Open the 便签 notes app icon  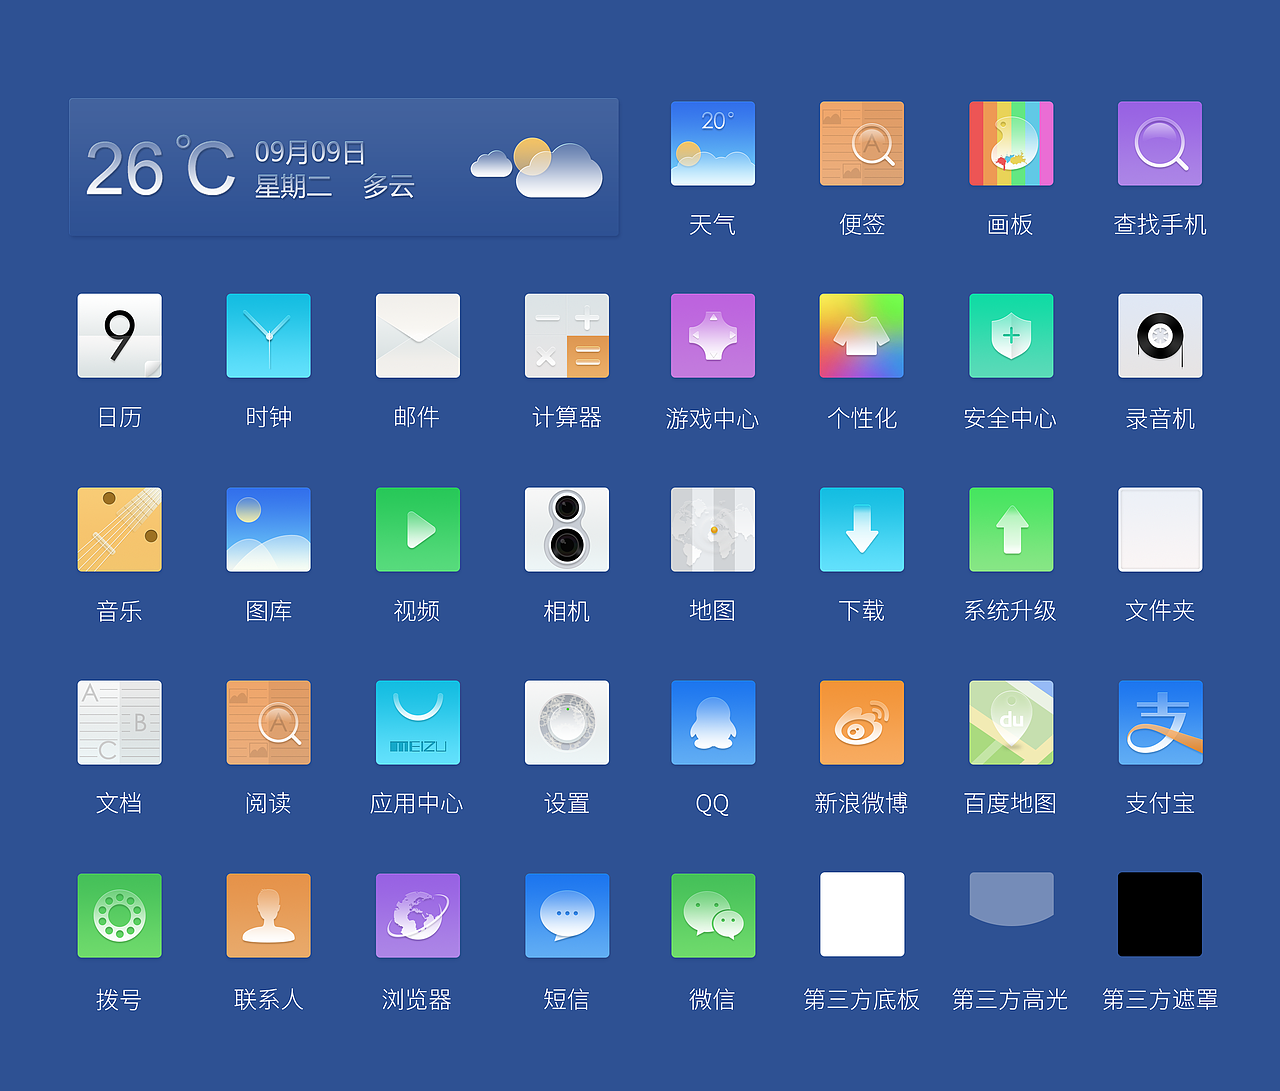(862, 143)
